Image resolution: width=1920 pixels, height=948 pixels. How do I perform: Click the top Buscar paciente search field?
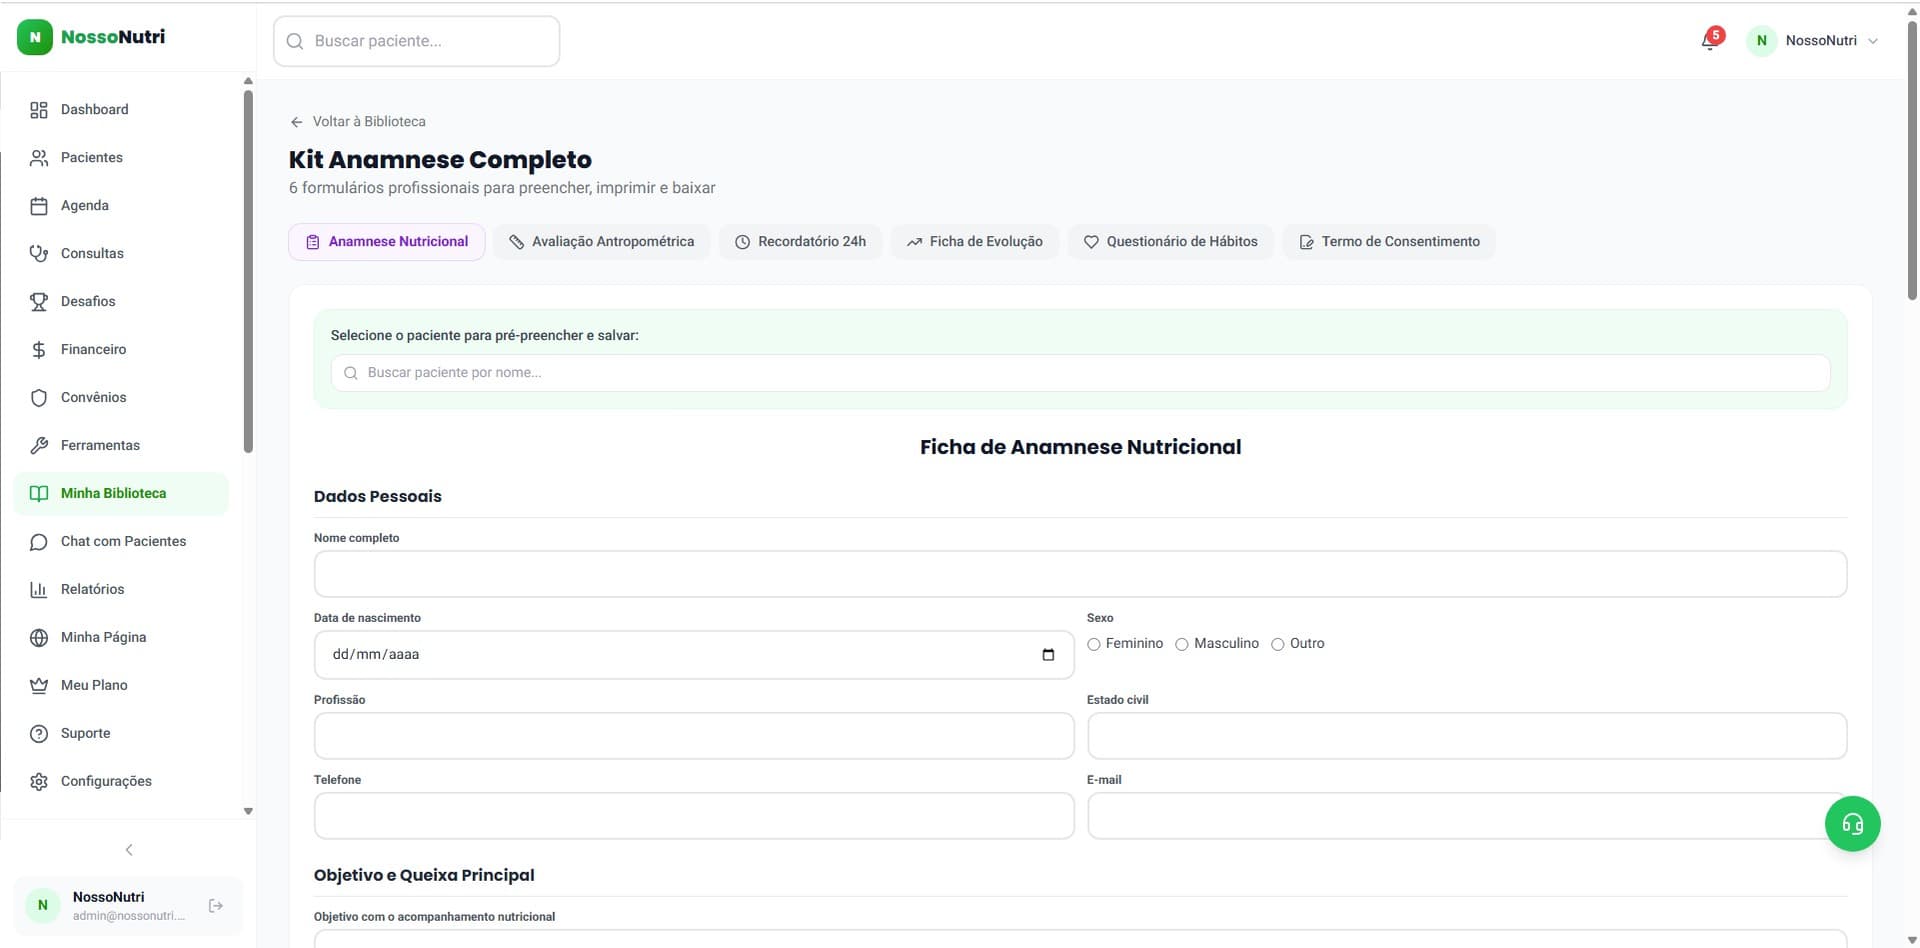417,41
